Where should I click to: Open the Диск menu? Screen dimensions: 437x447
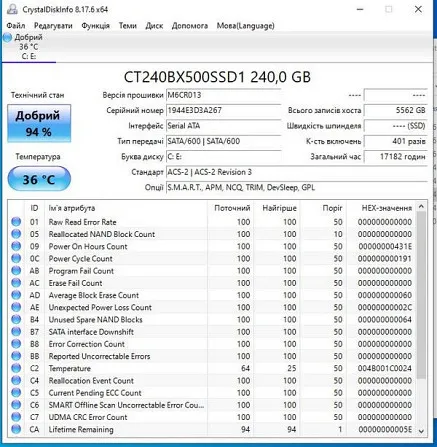154,26
